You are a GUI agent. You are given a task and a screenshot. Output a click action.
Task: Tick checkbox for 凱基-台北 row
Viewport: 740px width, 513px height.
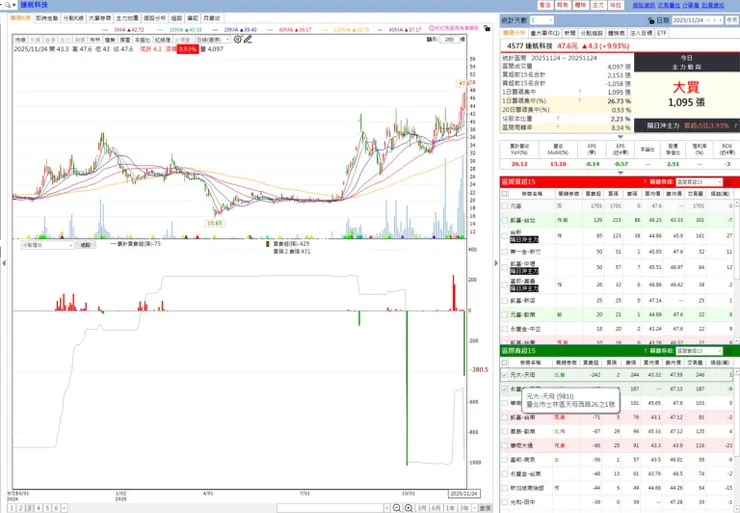[x=505, y=220]
